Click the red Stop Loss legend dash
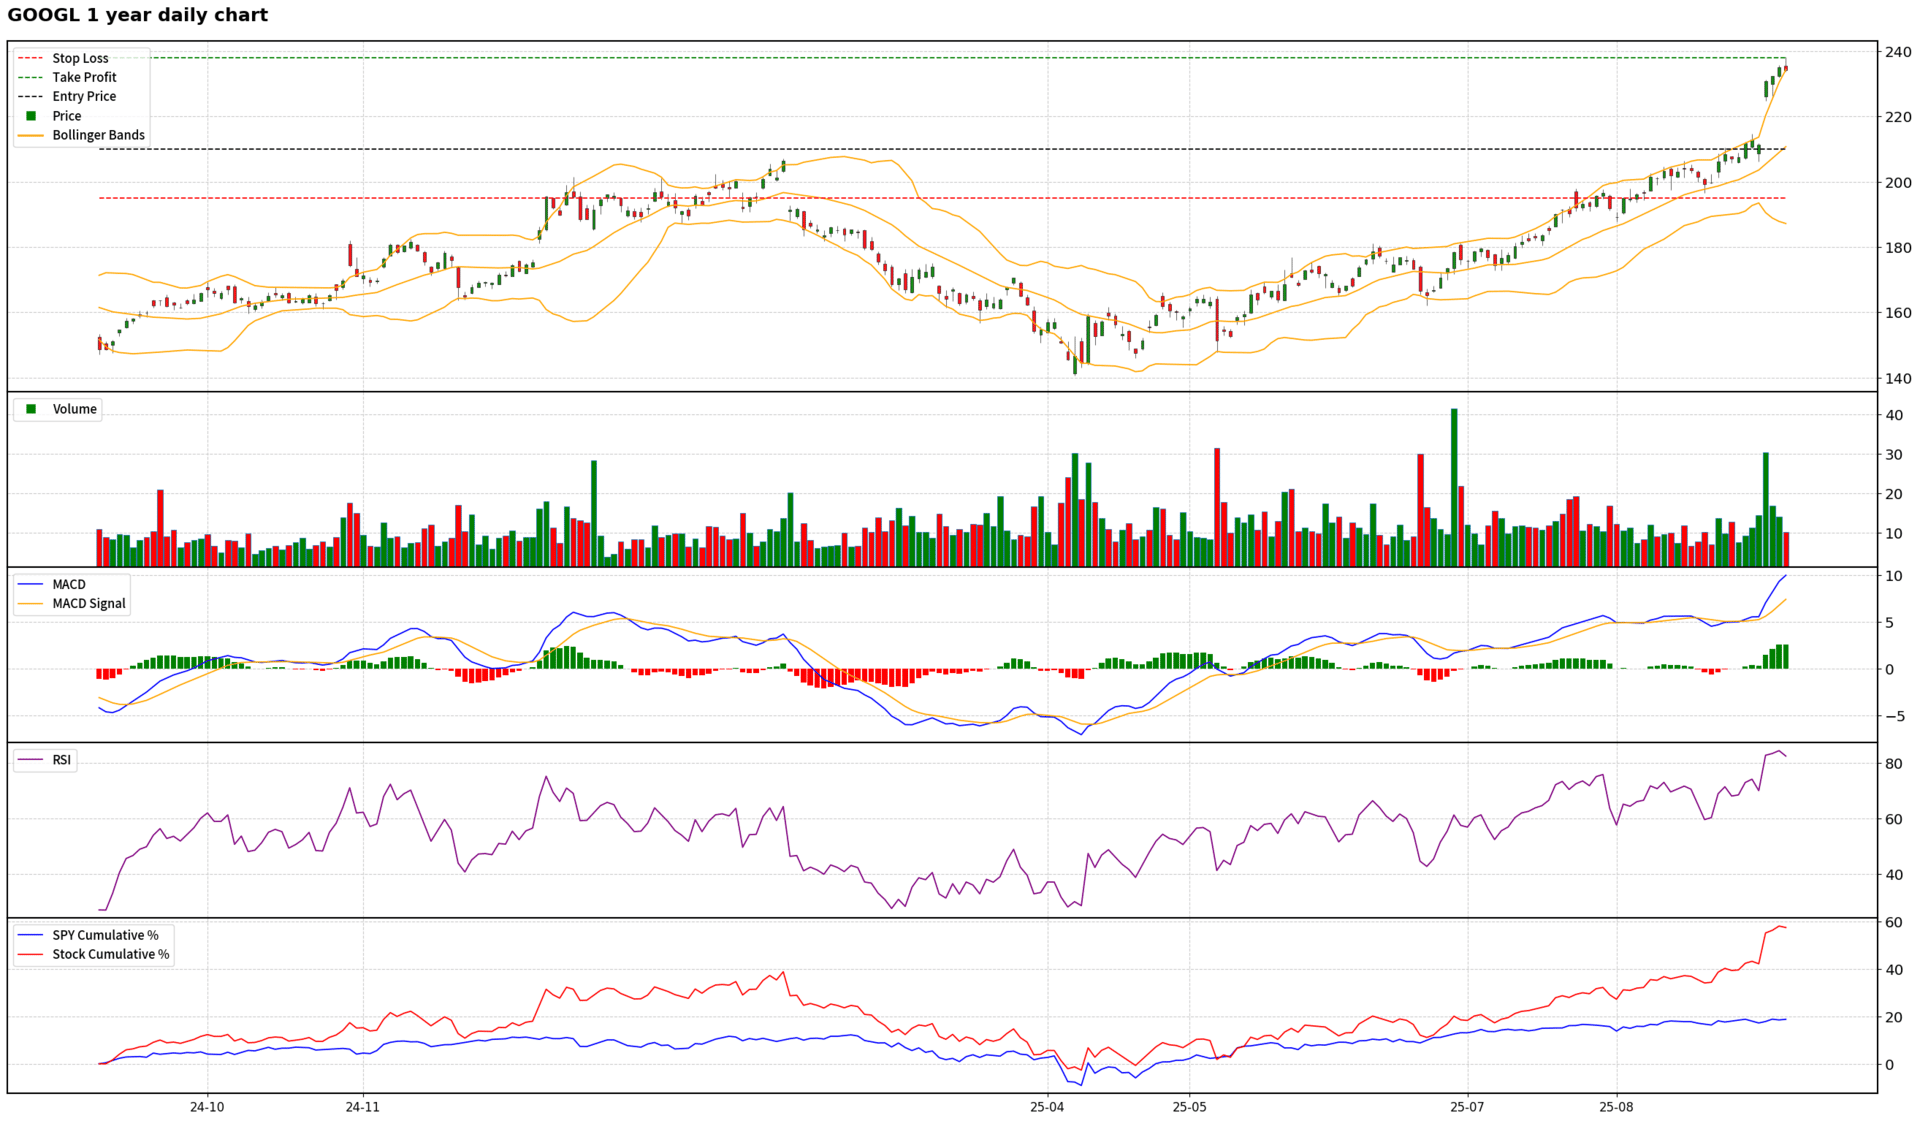1920x1121 pixels. (31, 59)
